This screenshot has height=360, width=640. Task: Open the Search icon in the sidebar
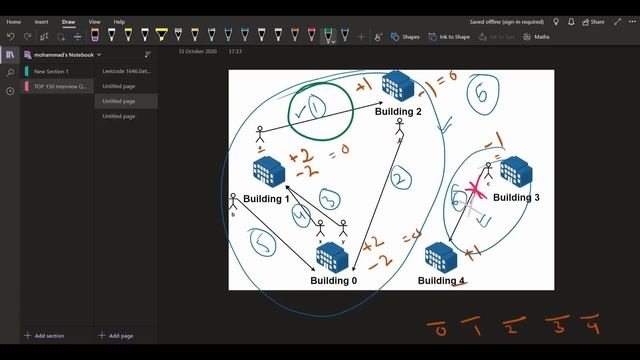10,73
